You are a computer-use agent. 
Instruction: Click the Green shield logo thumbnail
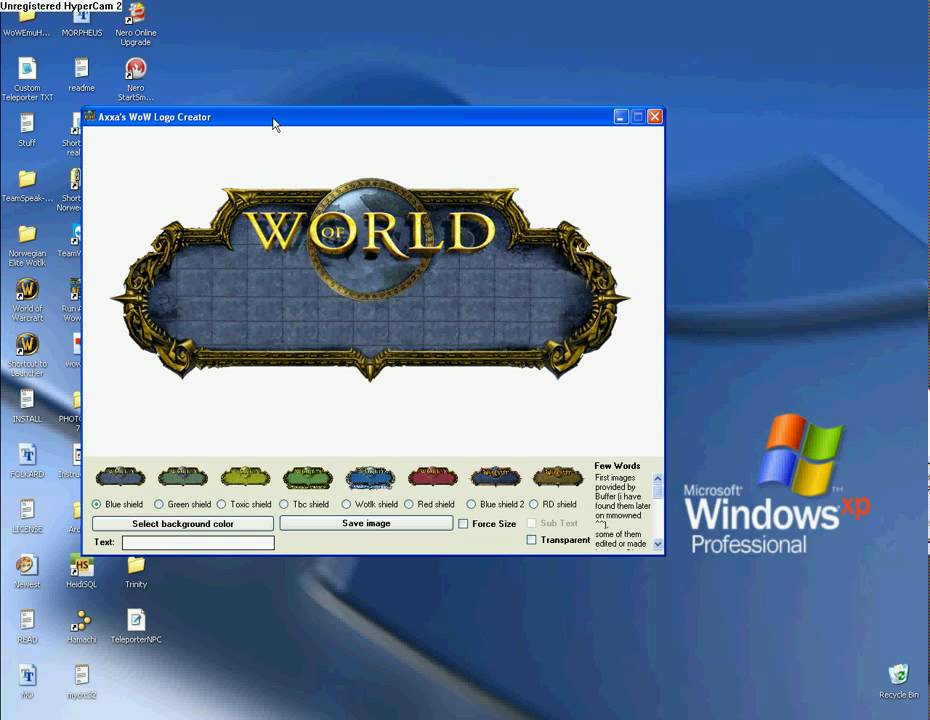point(183,477)
